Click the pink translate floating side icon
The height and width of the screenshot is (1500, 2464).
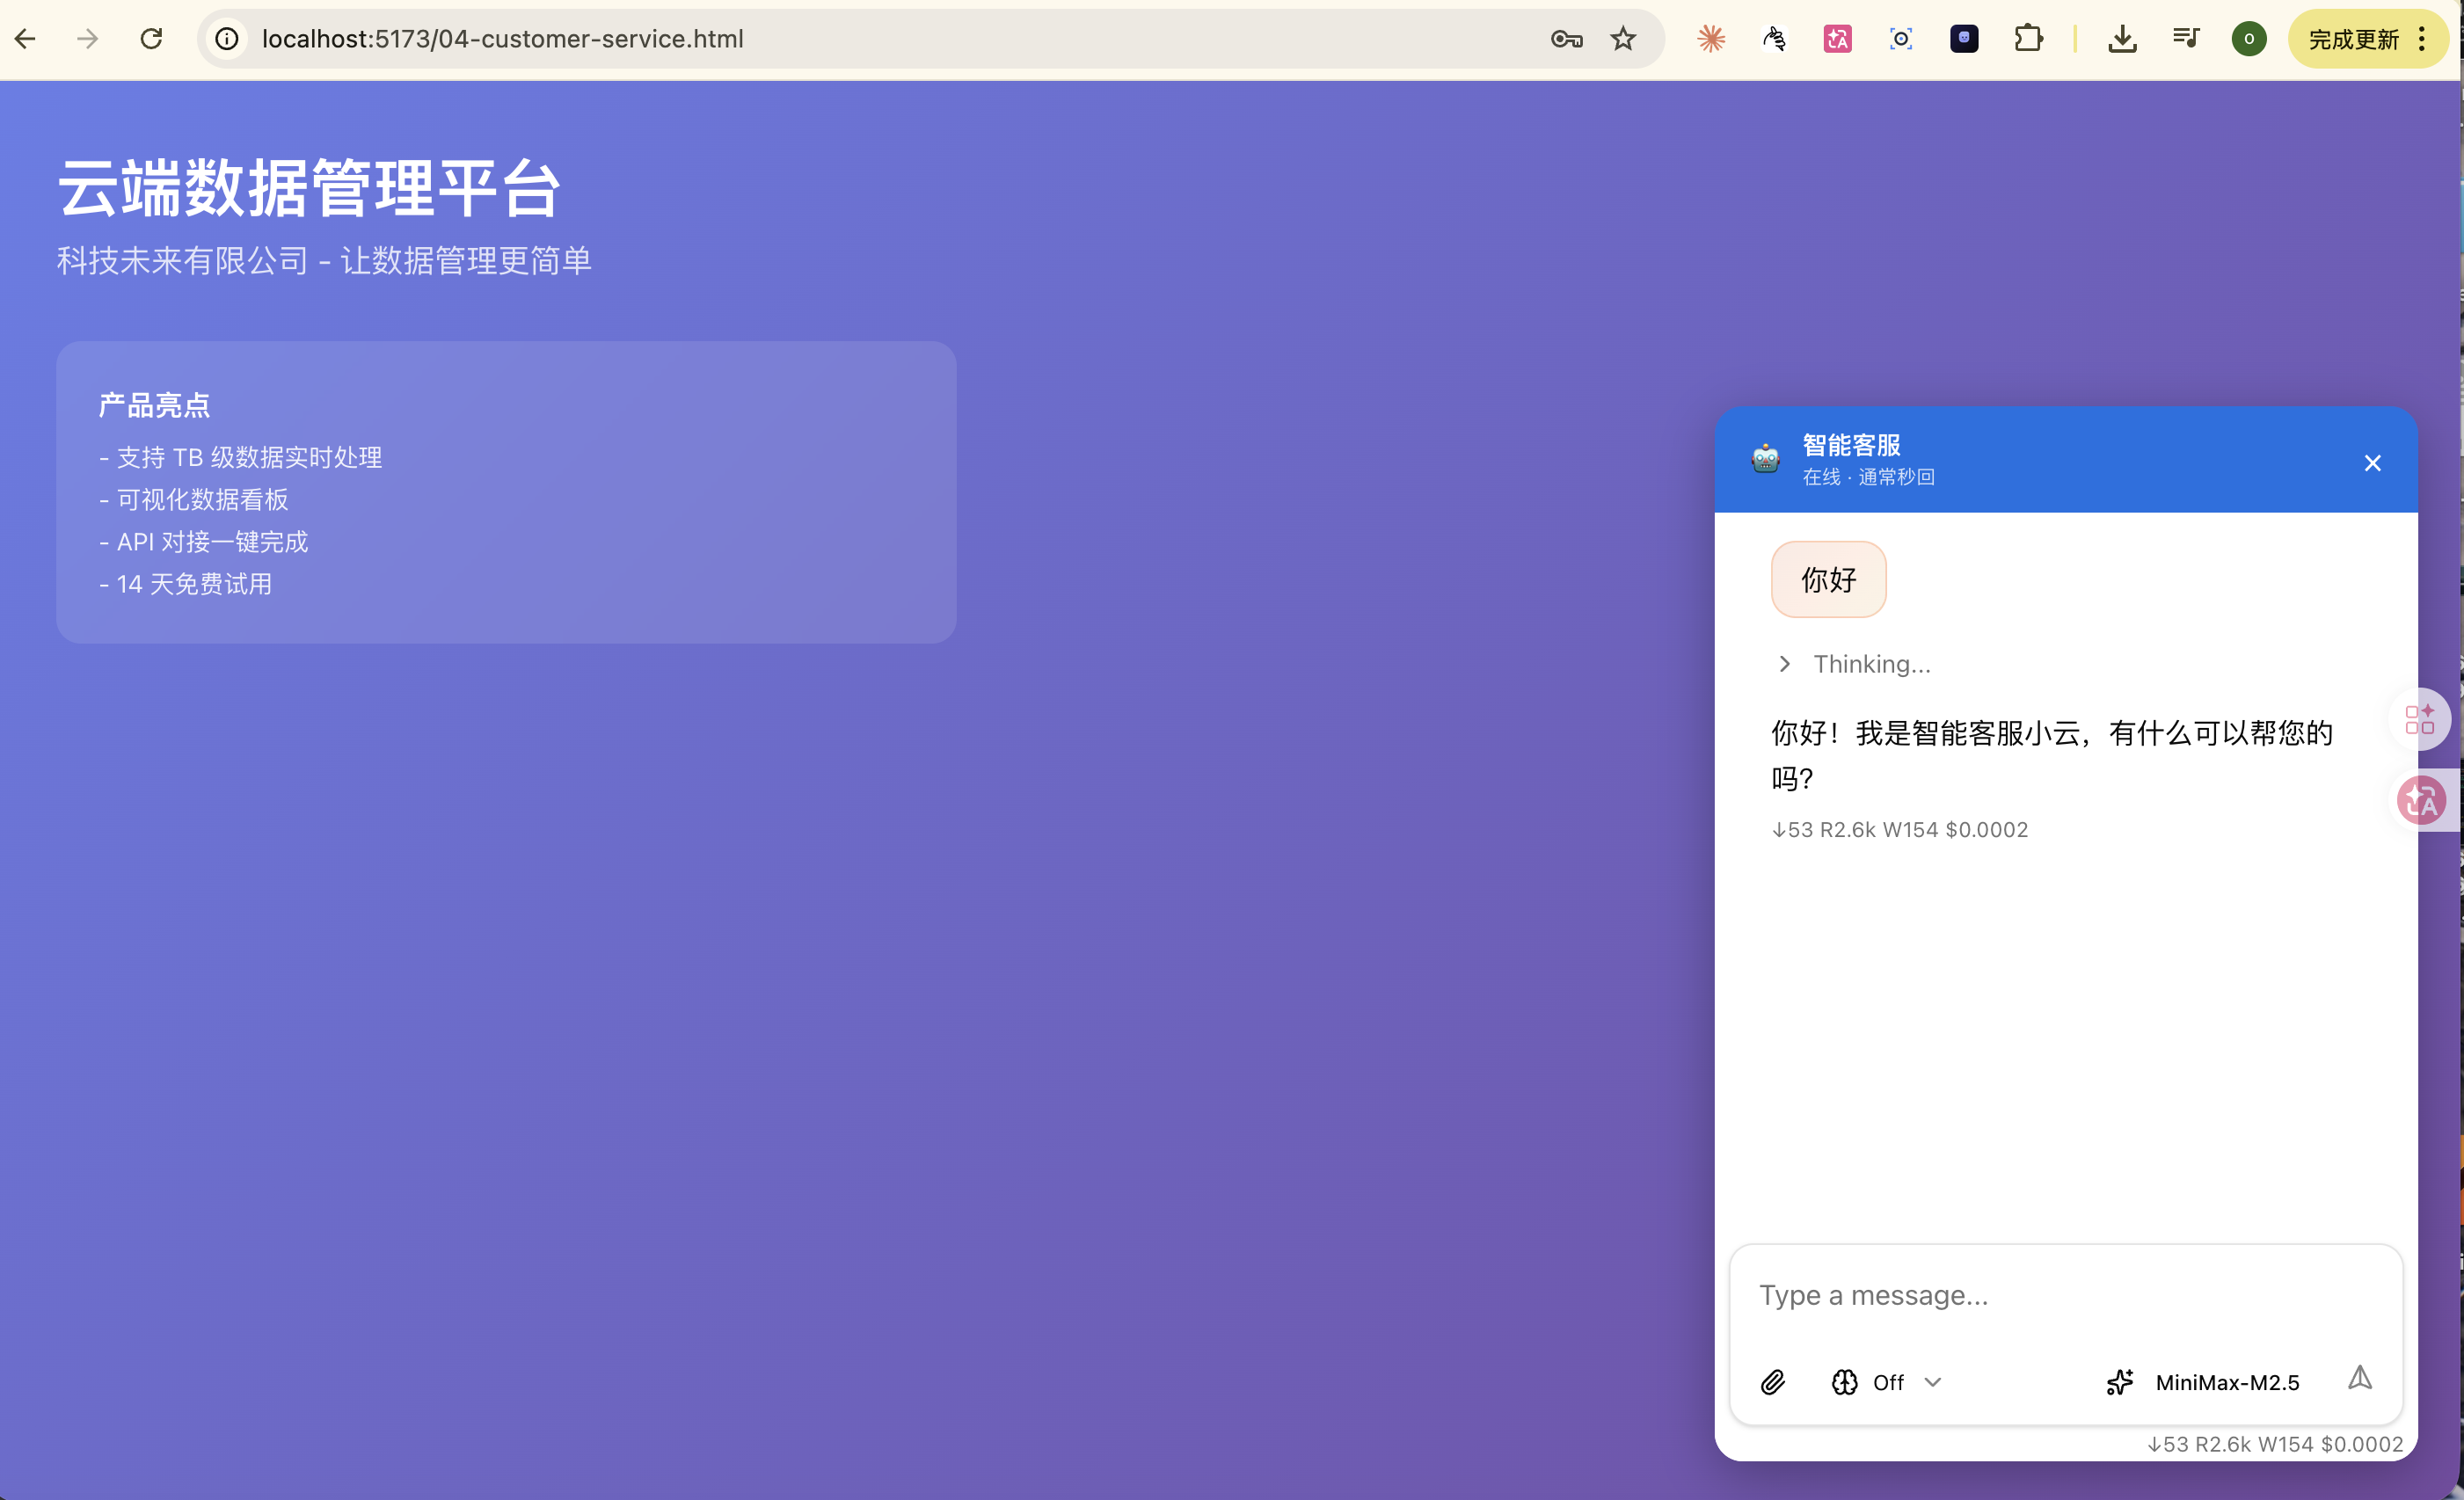pyautogui.click(x=2421, y=800)
